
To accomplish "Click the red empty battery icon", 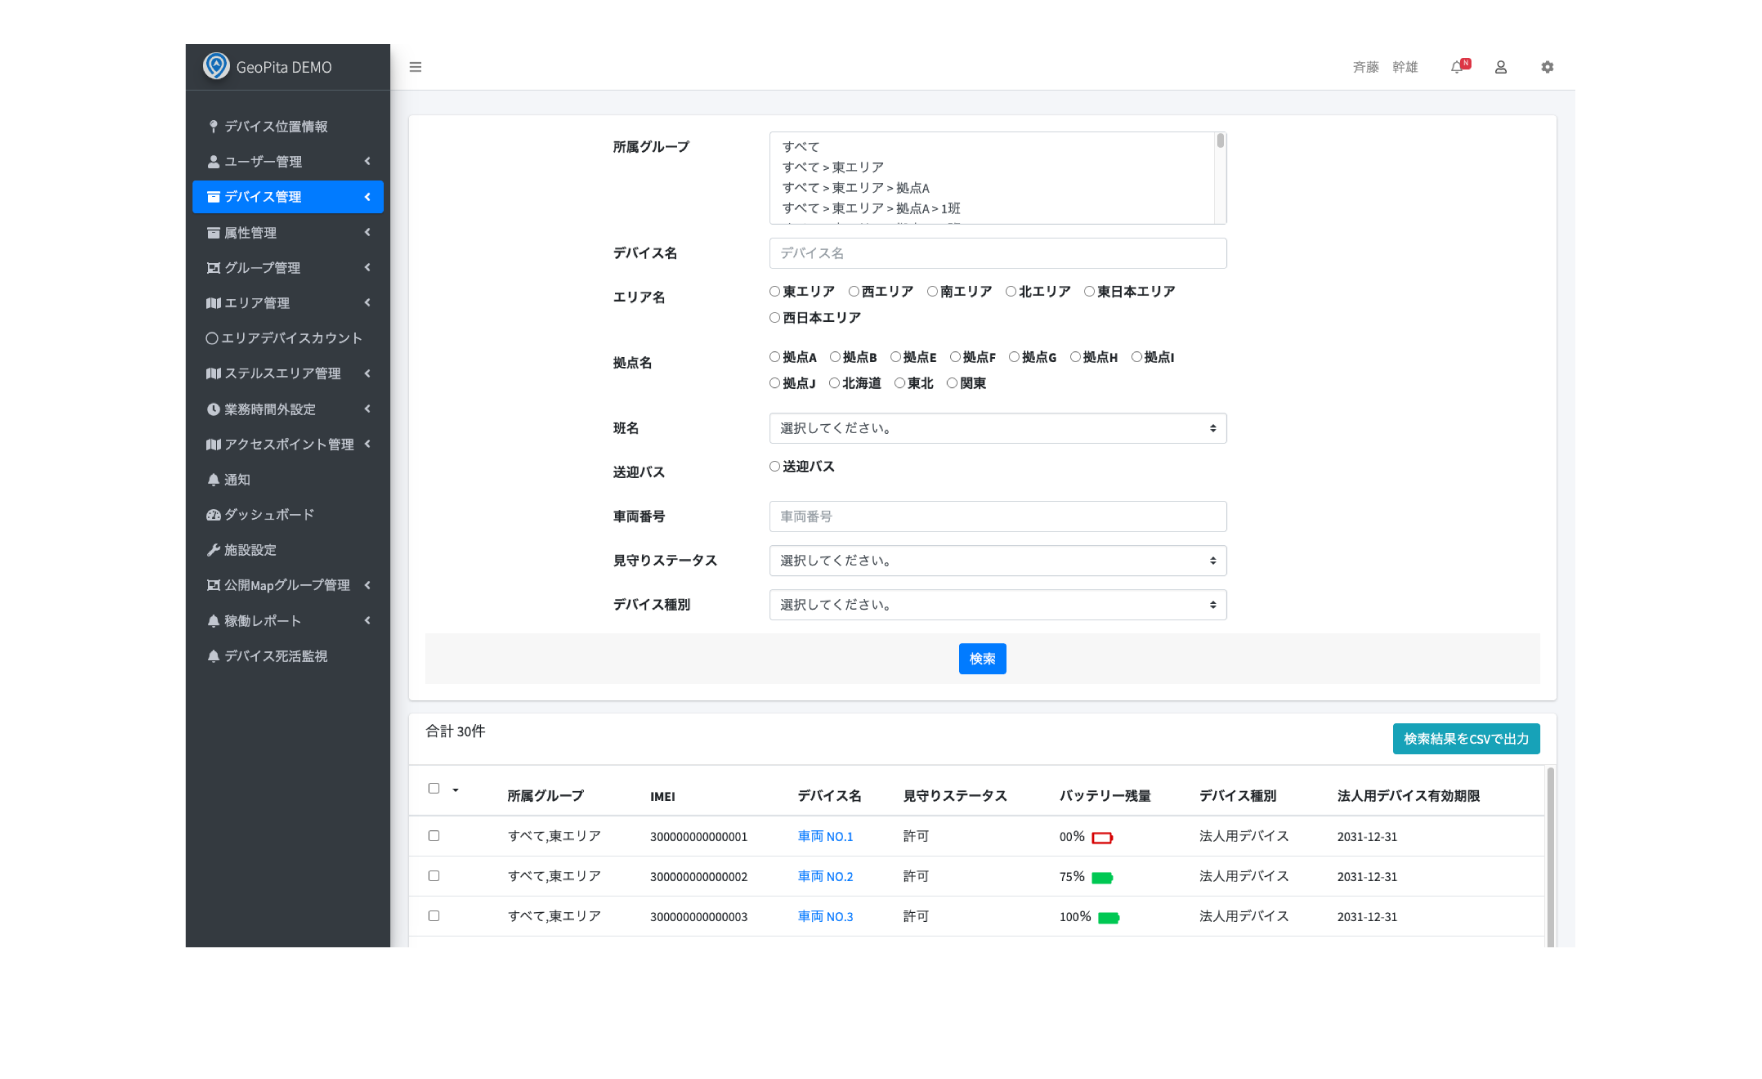I will (1102, 838).
